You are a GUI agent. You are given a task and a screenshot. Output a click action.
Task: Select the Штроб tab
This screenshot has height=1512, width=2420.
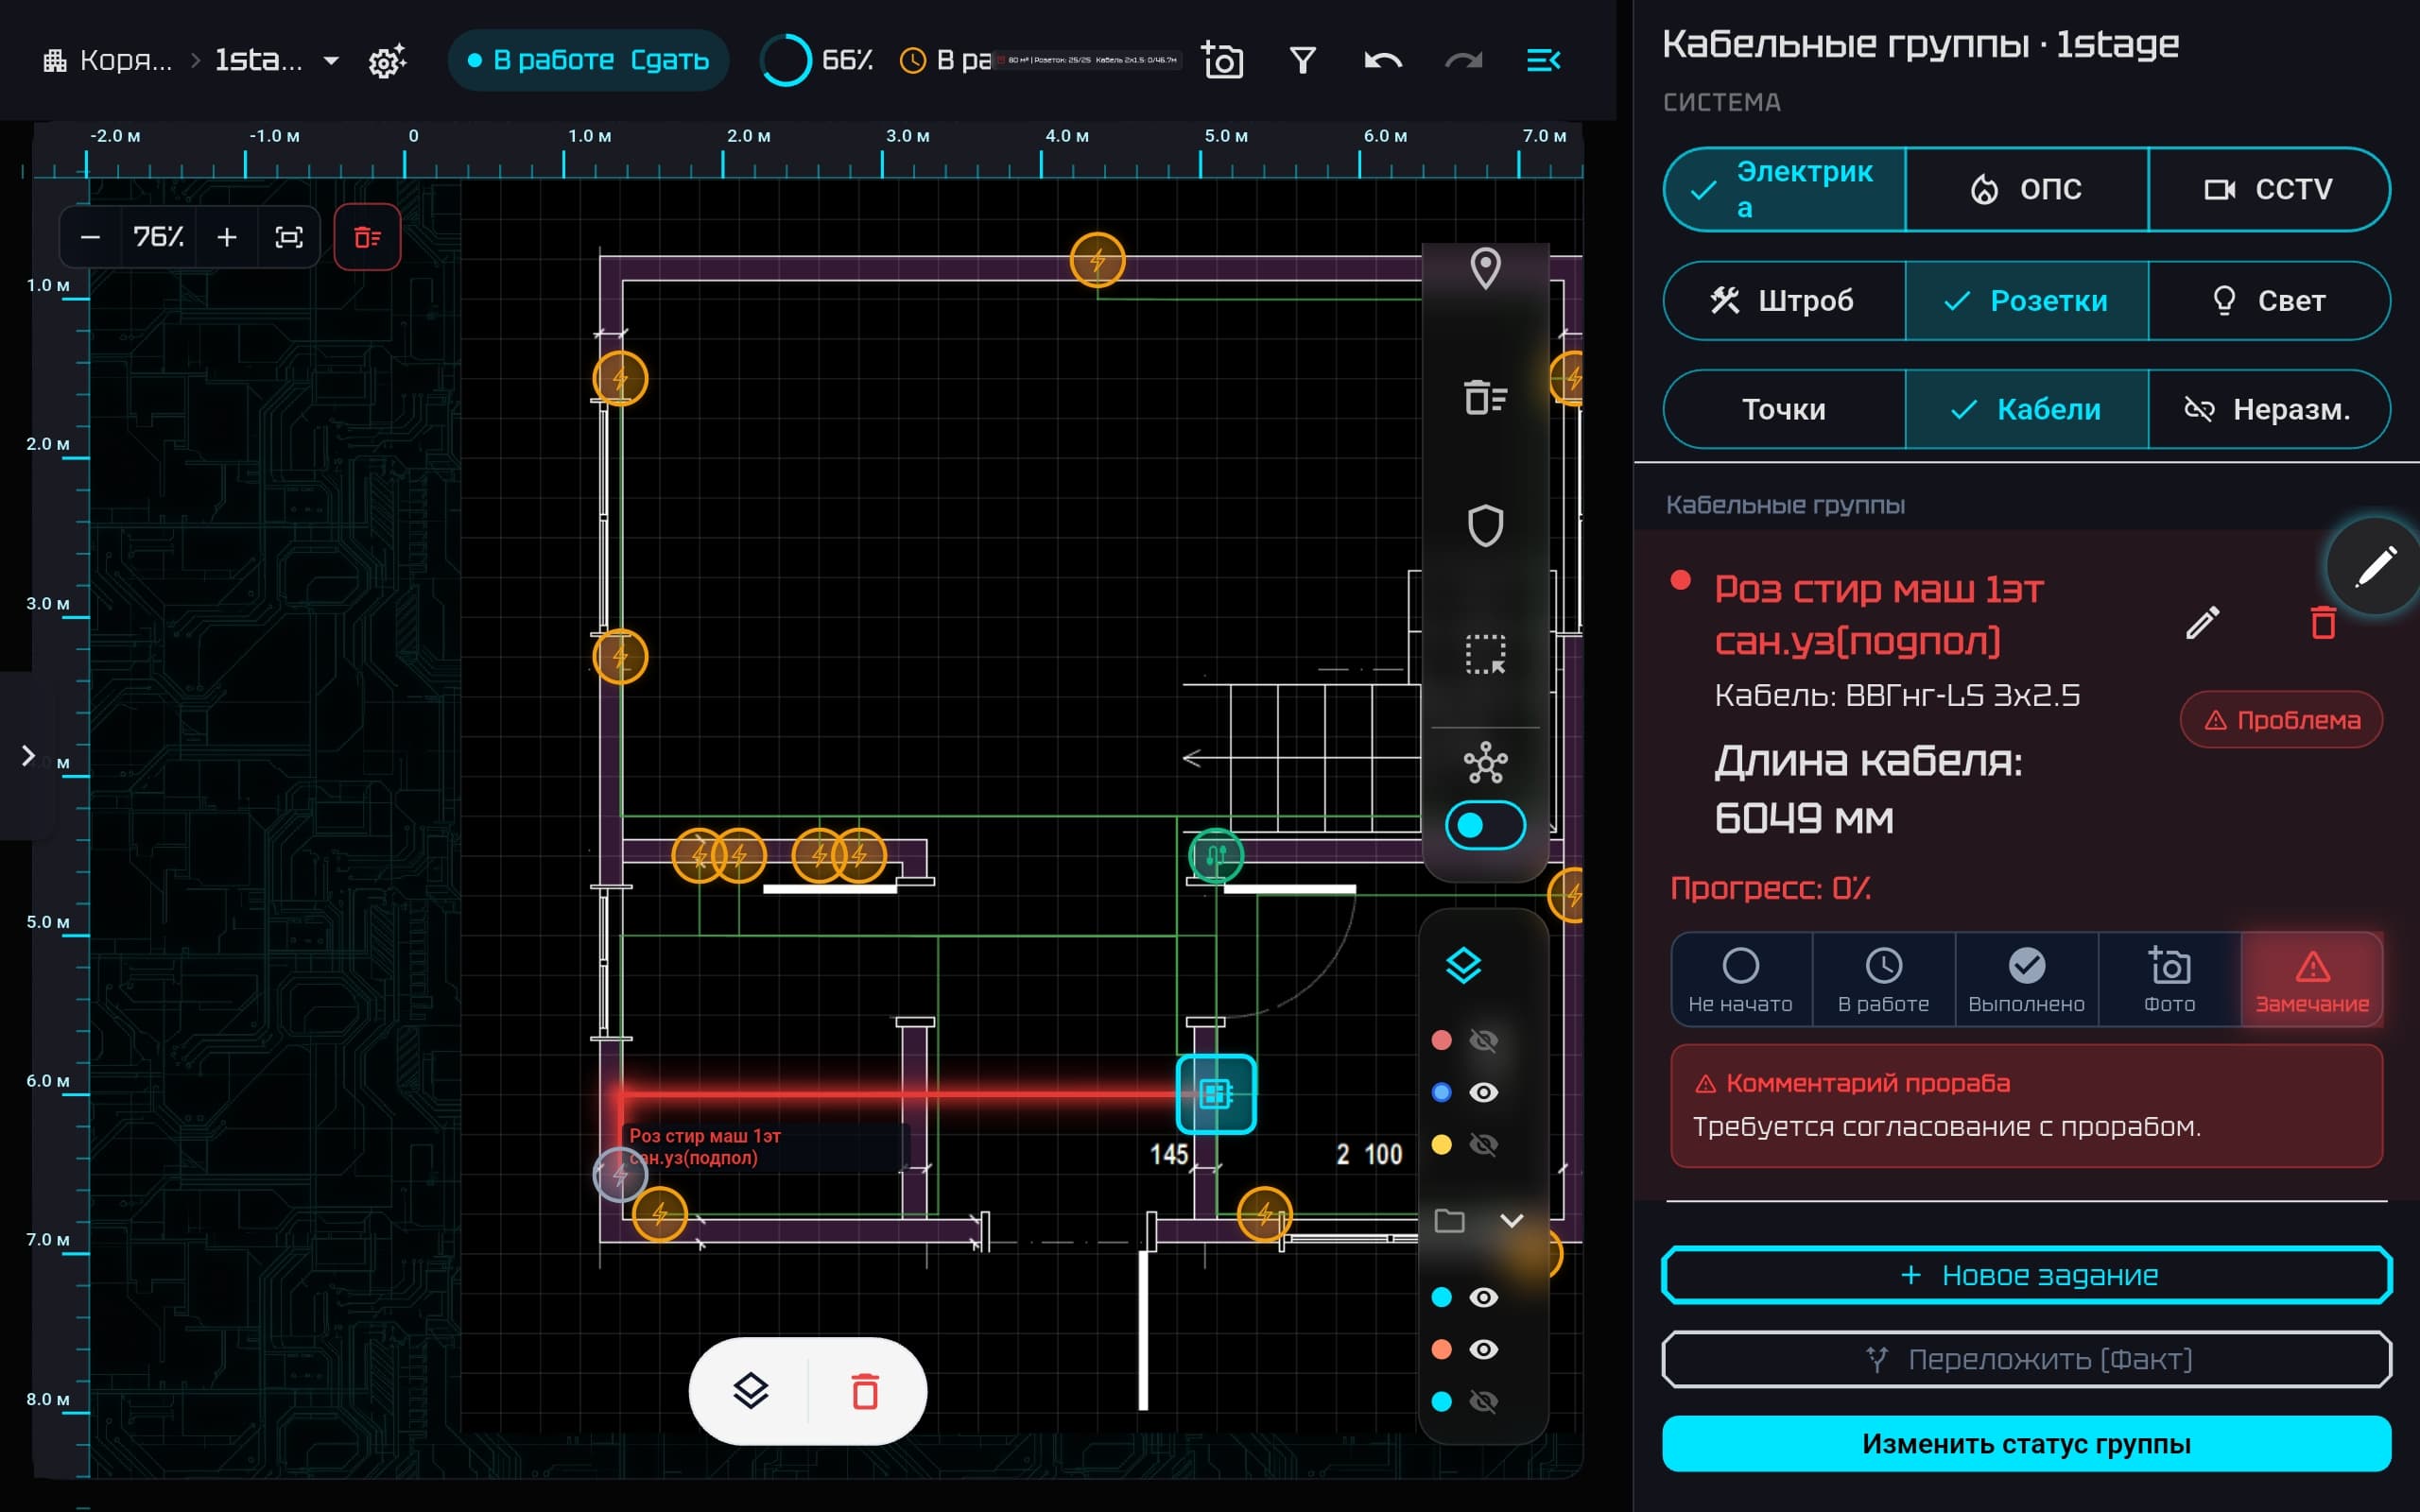tap(1785, 301)
